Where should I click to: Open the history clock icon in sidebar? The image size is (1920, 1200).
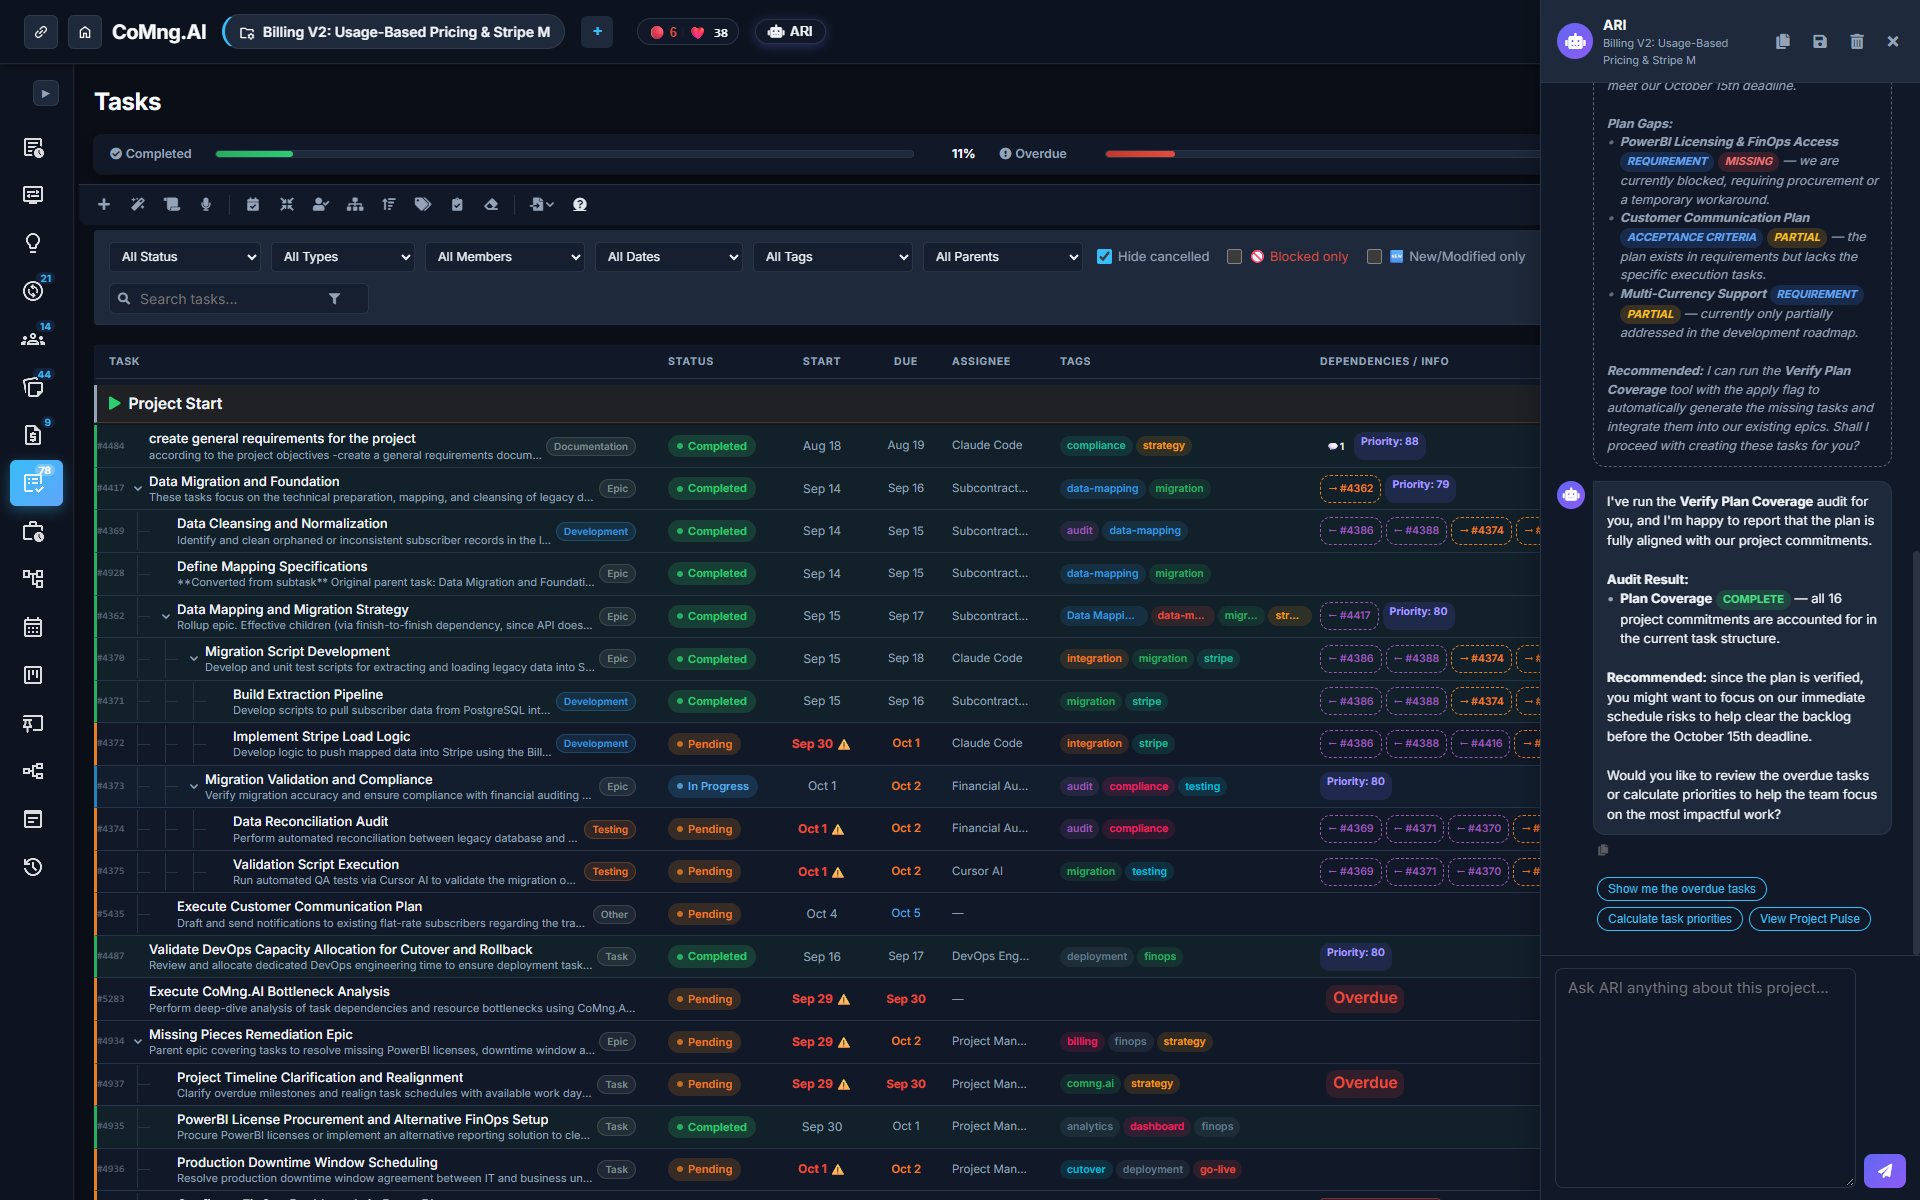[33, 867]
